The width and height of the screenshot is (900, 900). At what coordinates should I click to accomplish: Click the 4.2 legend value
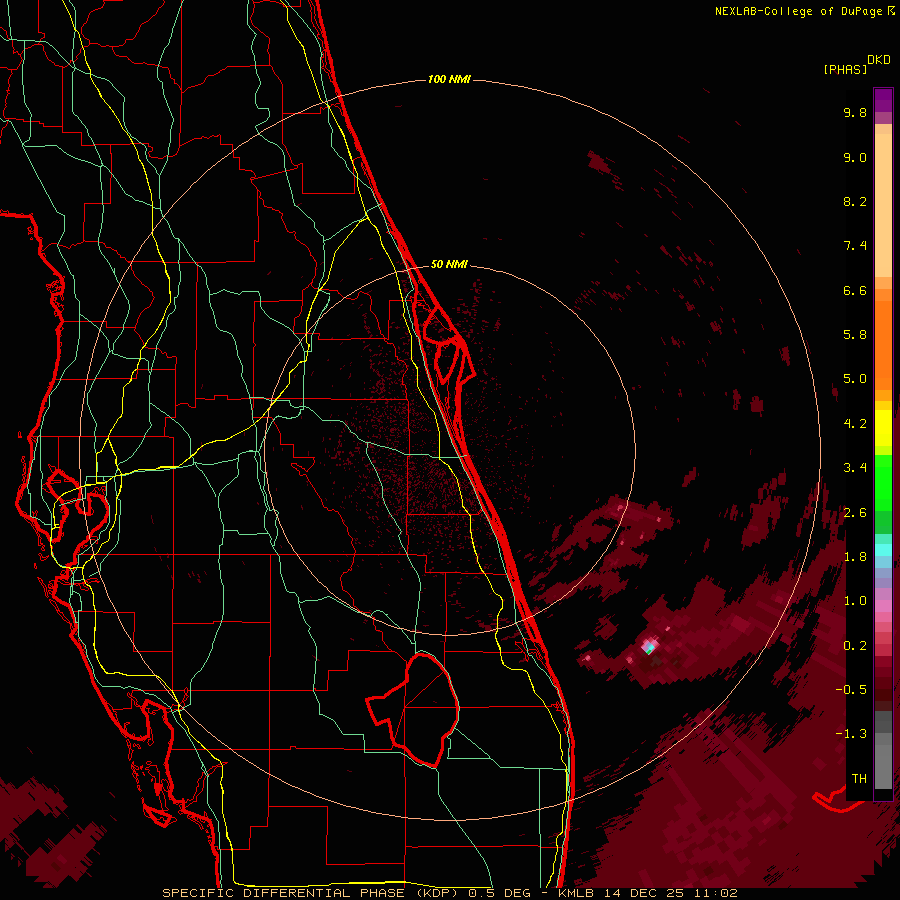[855, 424]
